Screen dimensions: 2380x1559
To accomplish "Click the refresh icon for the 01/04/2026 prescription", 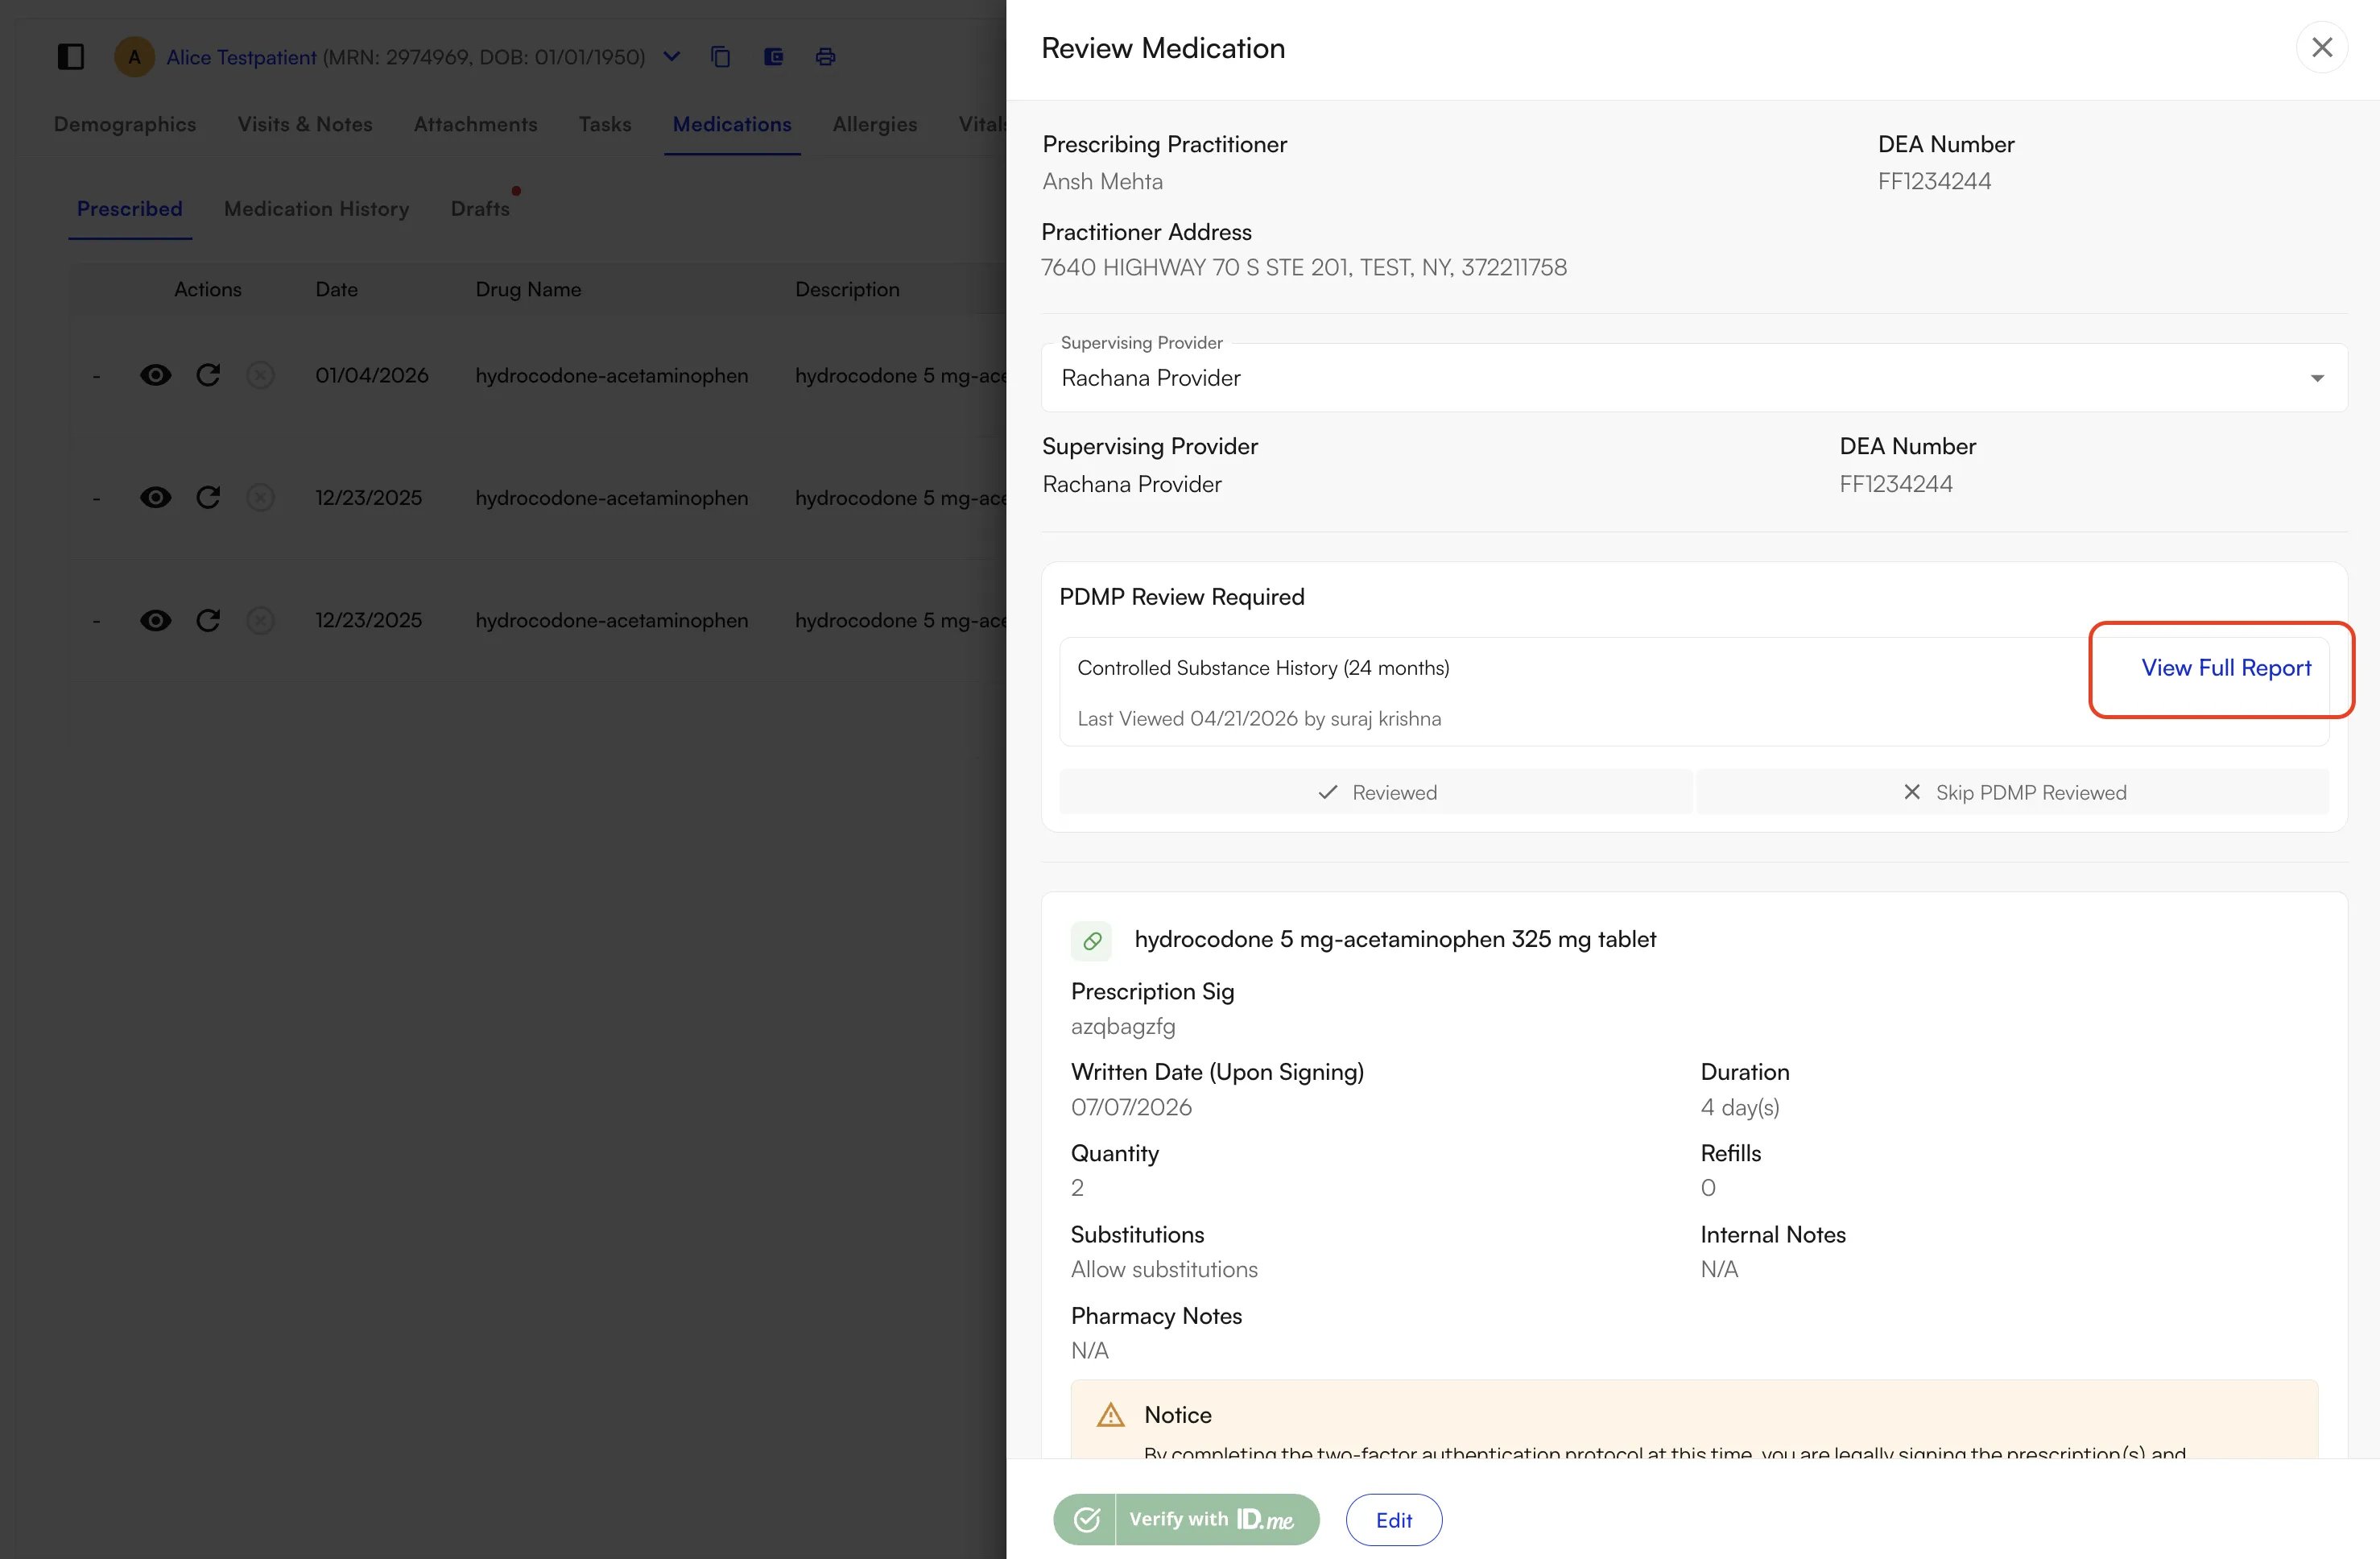I will (208, 375).
